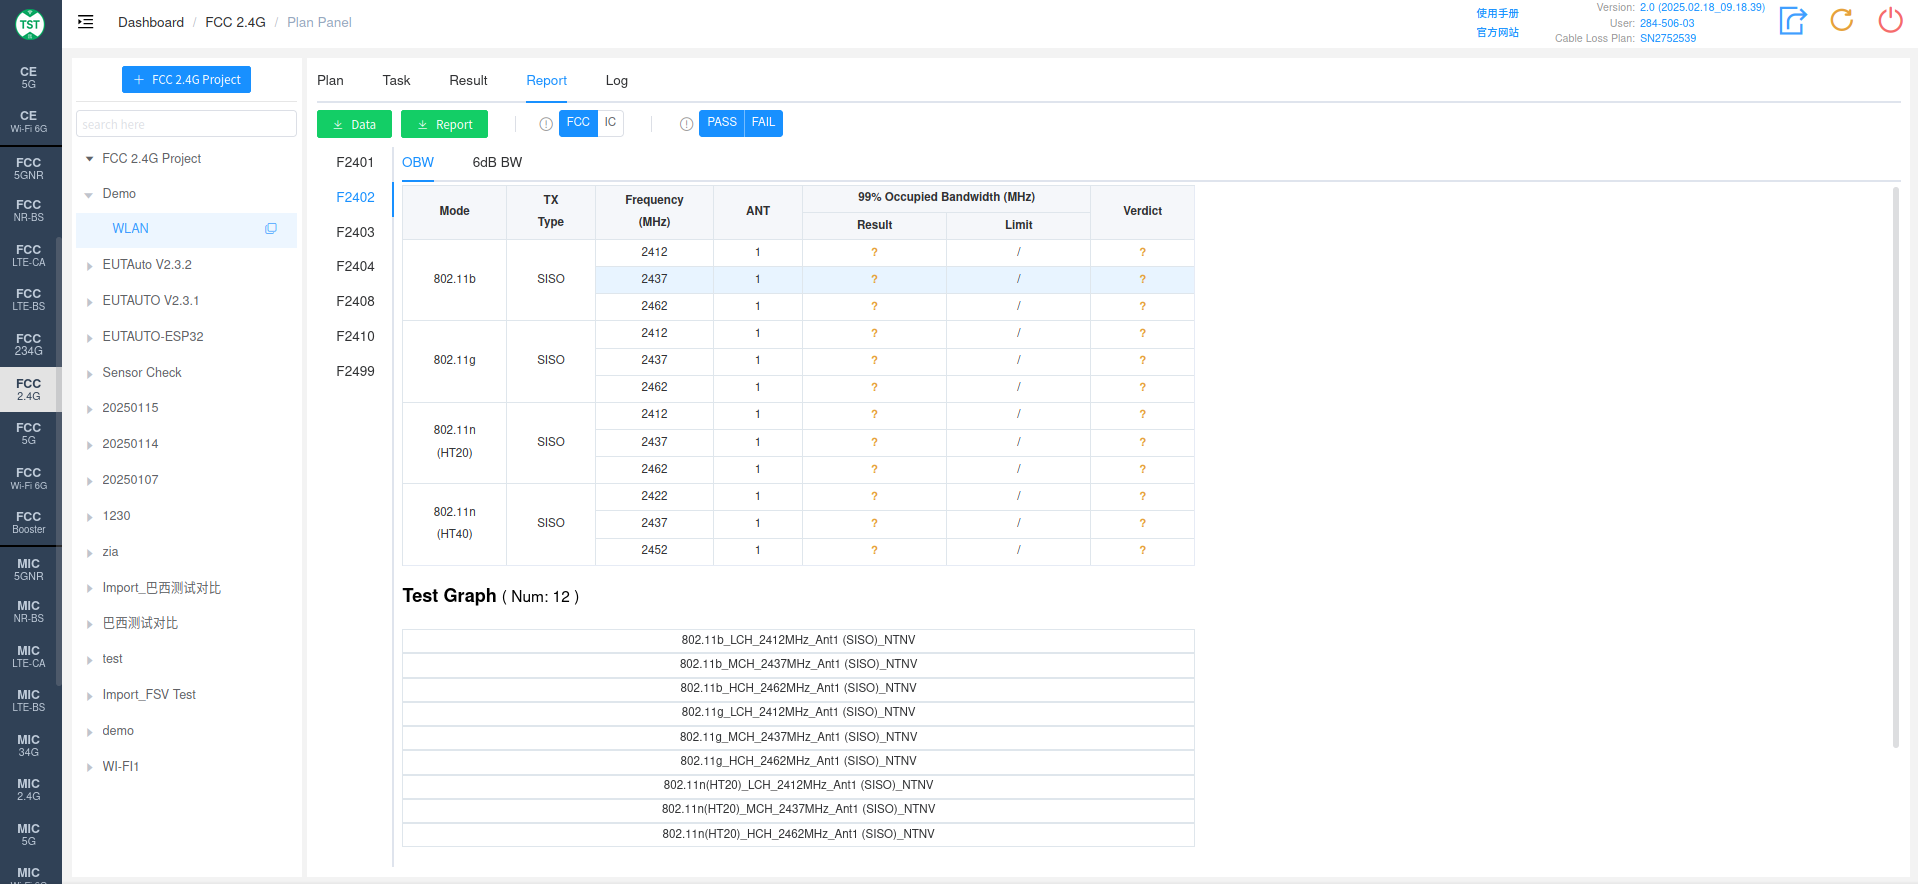This screenshot has height=884, width=1918.
Task: Open FCC LTE-CA module in sidebar
Action: click(29, 256)
